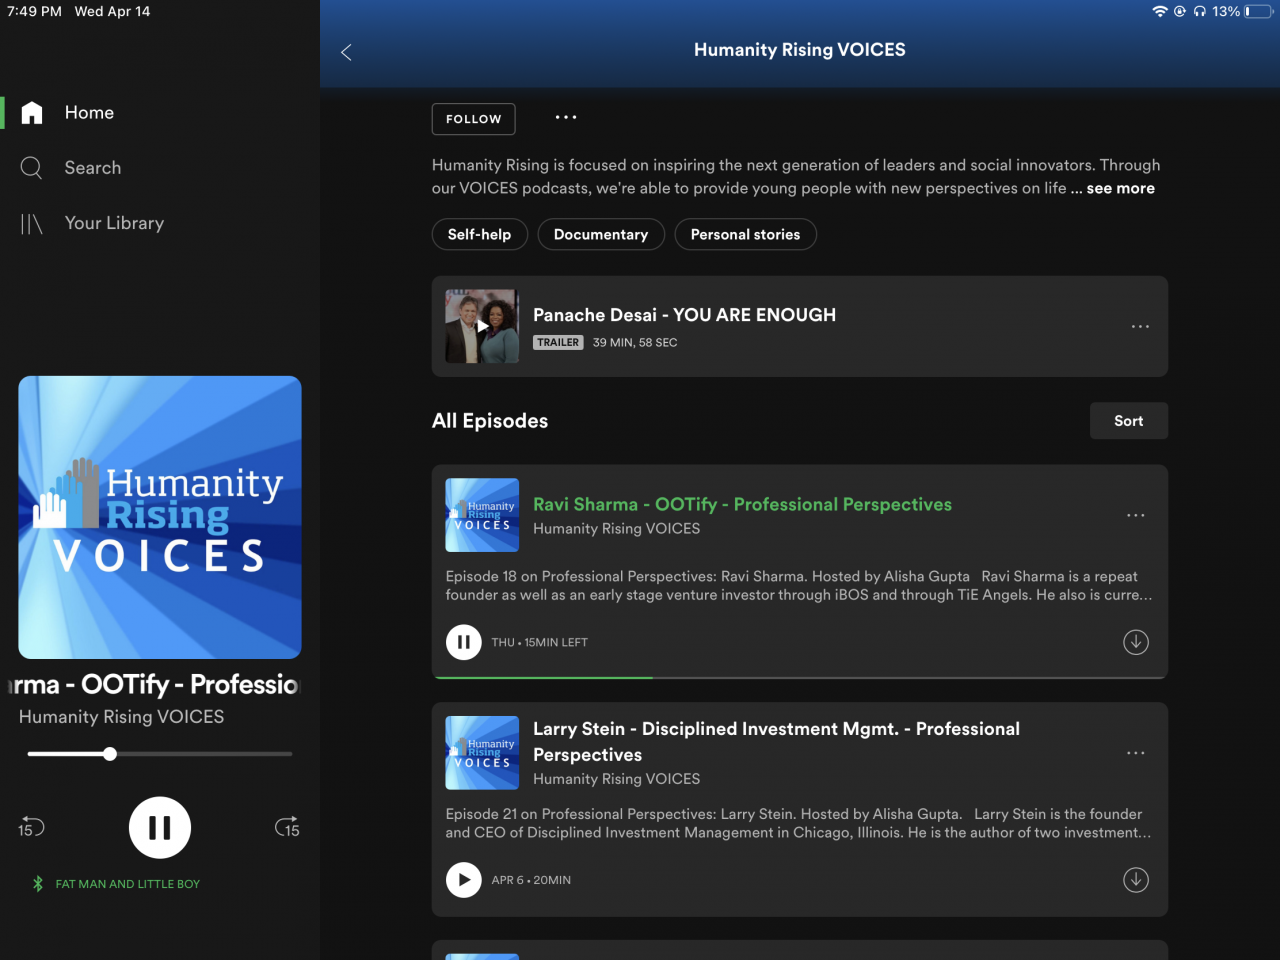Viewport: 1280px width, 960px height.
Task: Open the Ravi Sharma episode cover thumbnail
Action: 482,515
